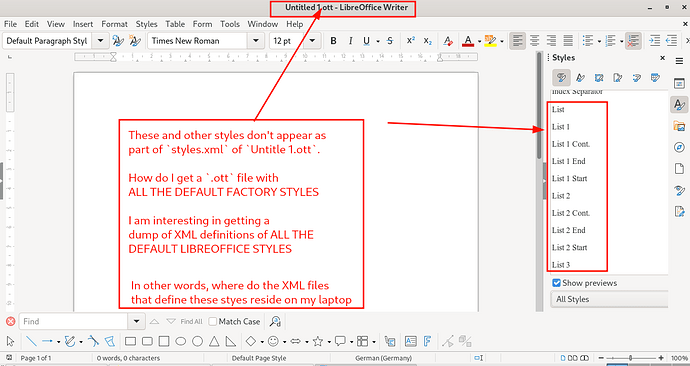Click the Find text field

point(73,322)
